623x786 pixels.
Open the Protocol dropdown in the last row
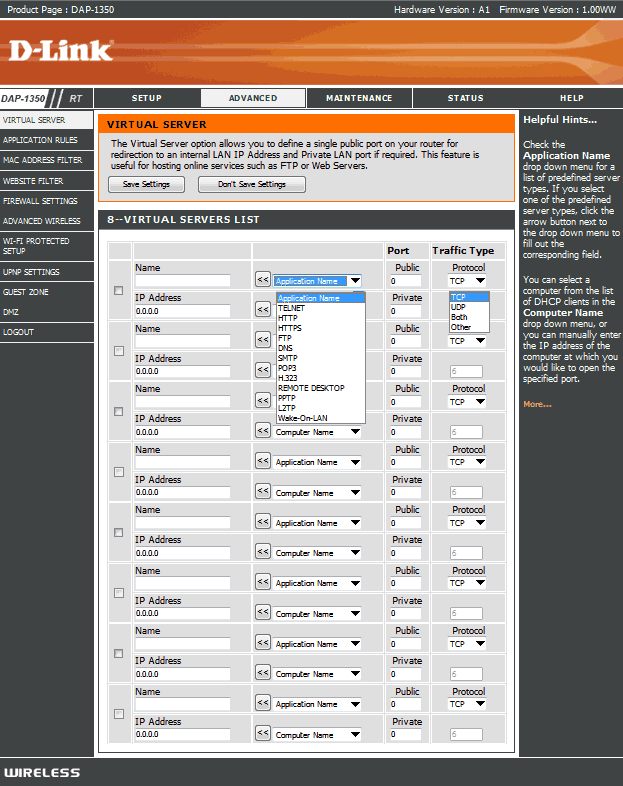(467, 704)
